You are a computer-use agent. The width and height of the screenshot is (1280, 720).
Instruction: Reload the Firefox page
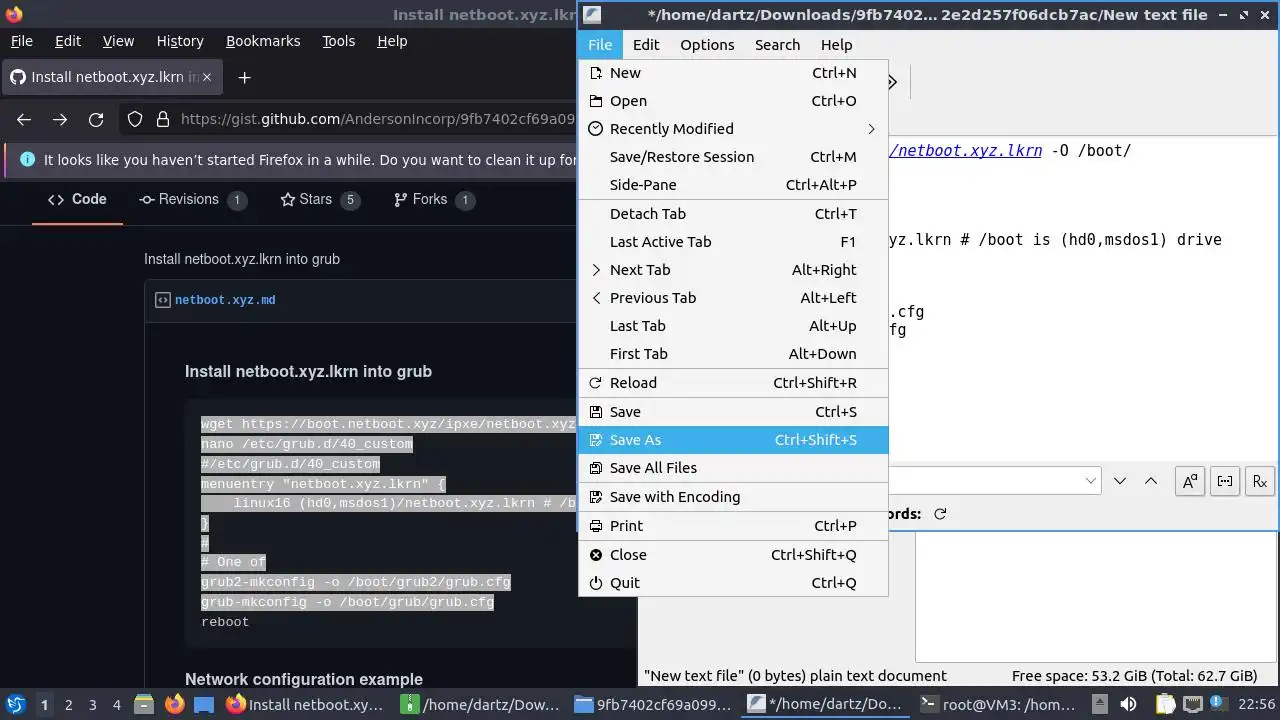pos(96,119)
